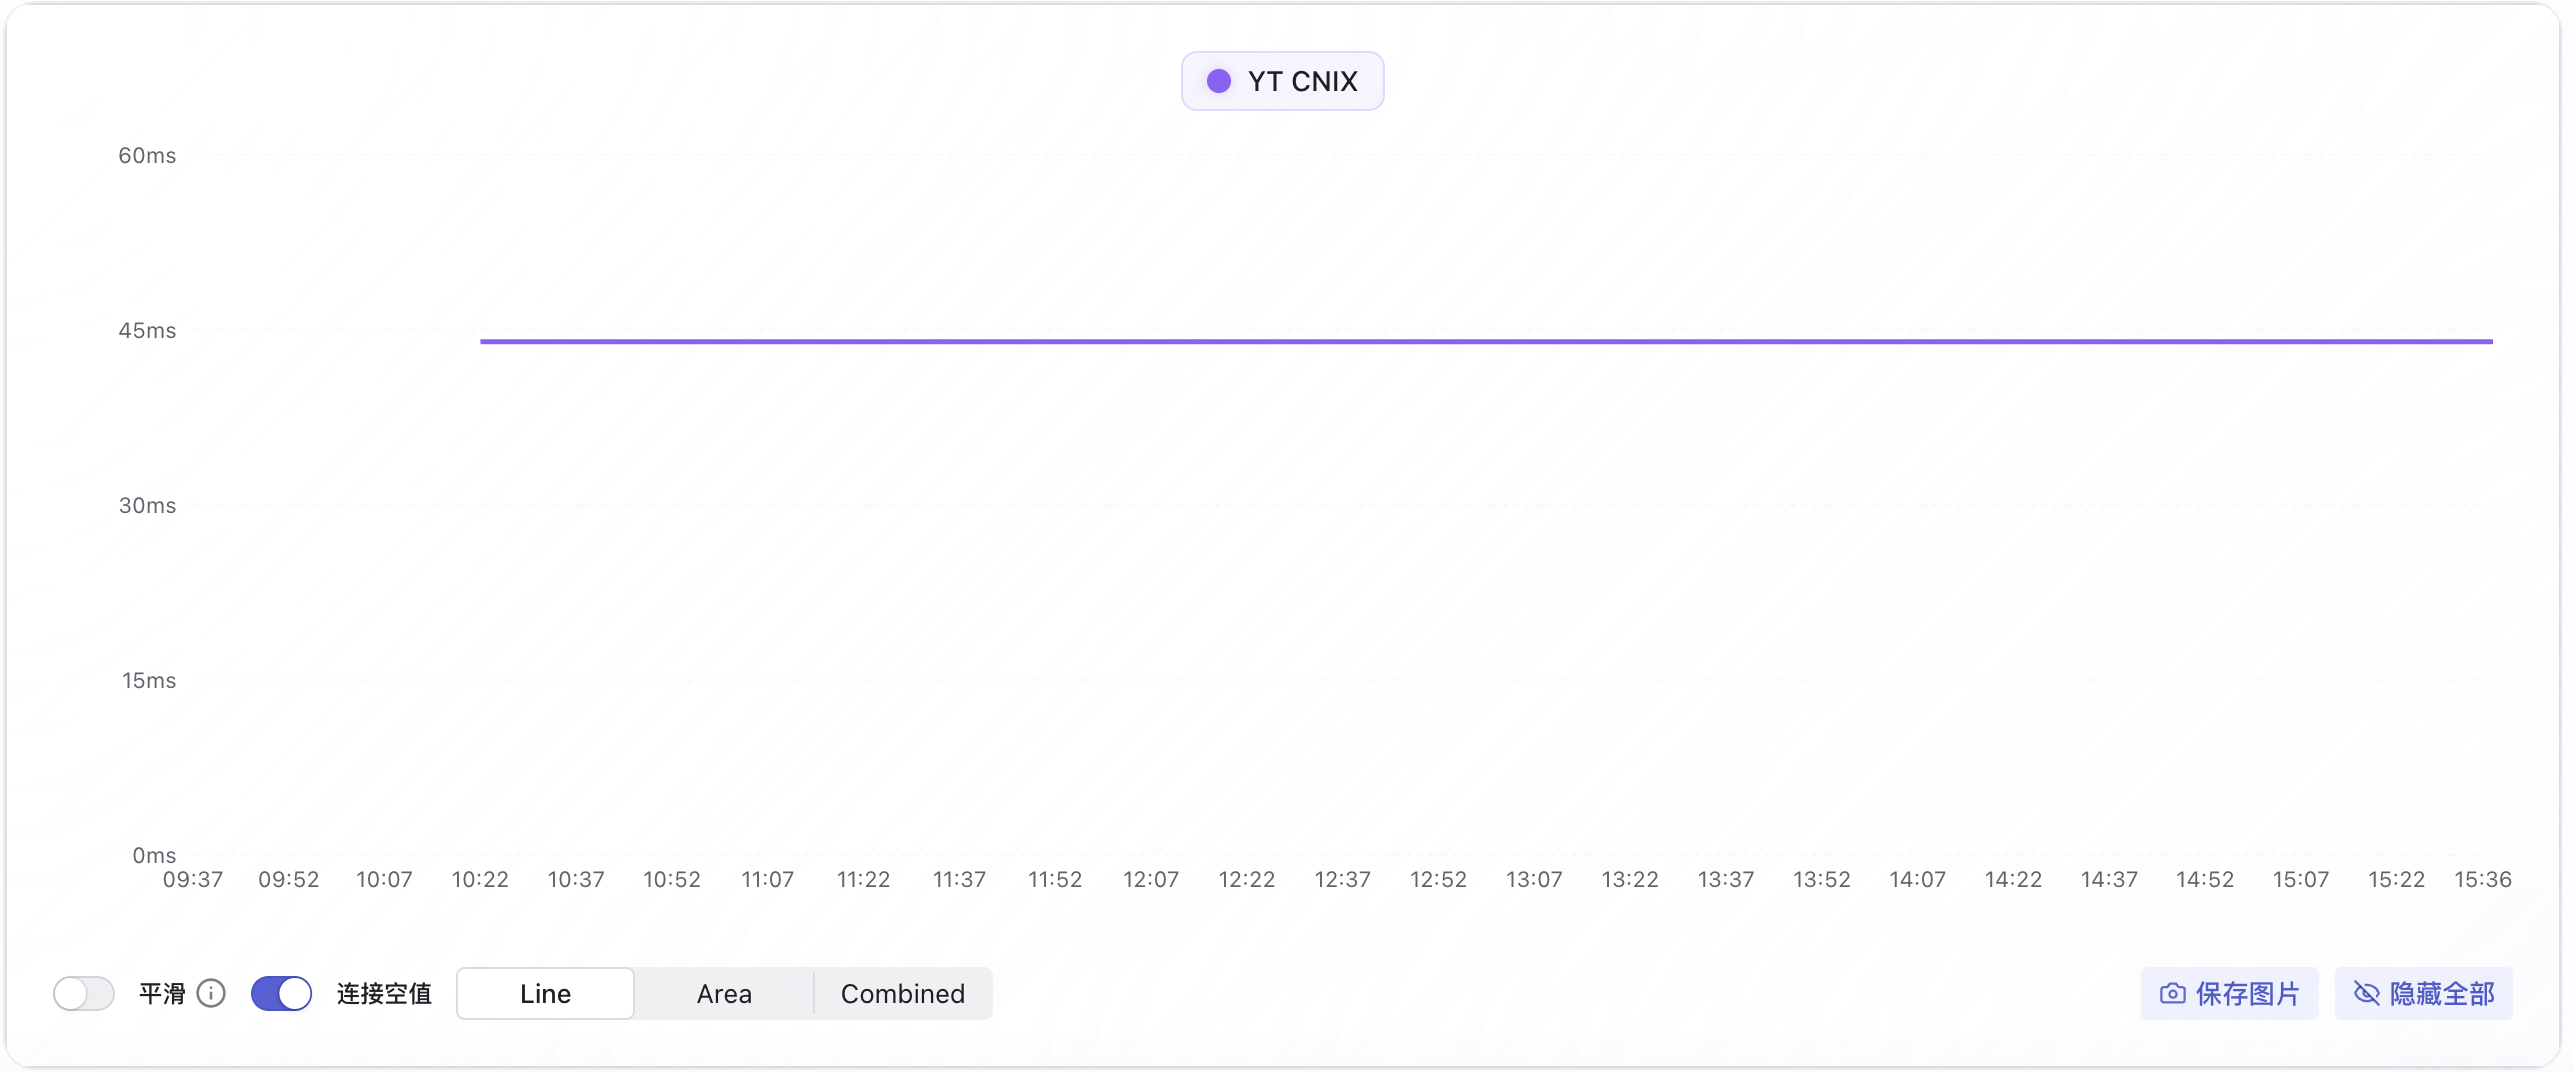Click the crossed-eye icon in 隐藏全部
The width and height of the screenshot is (2574, 1072).
[2366, 993]
